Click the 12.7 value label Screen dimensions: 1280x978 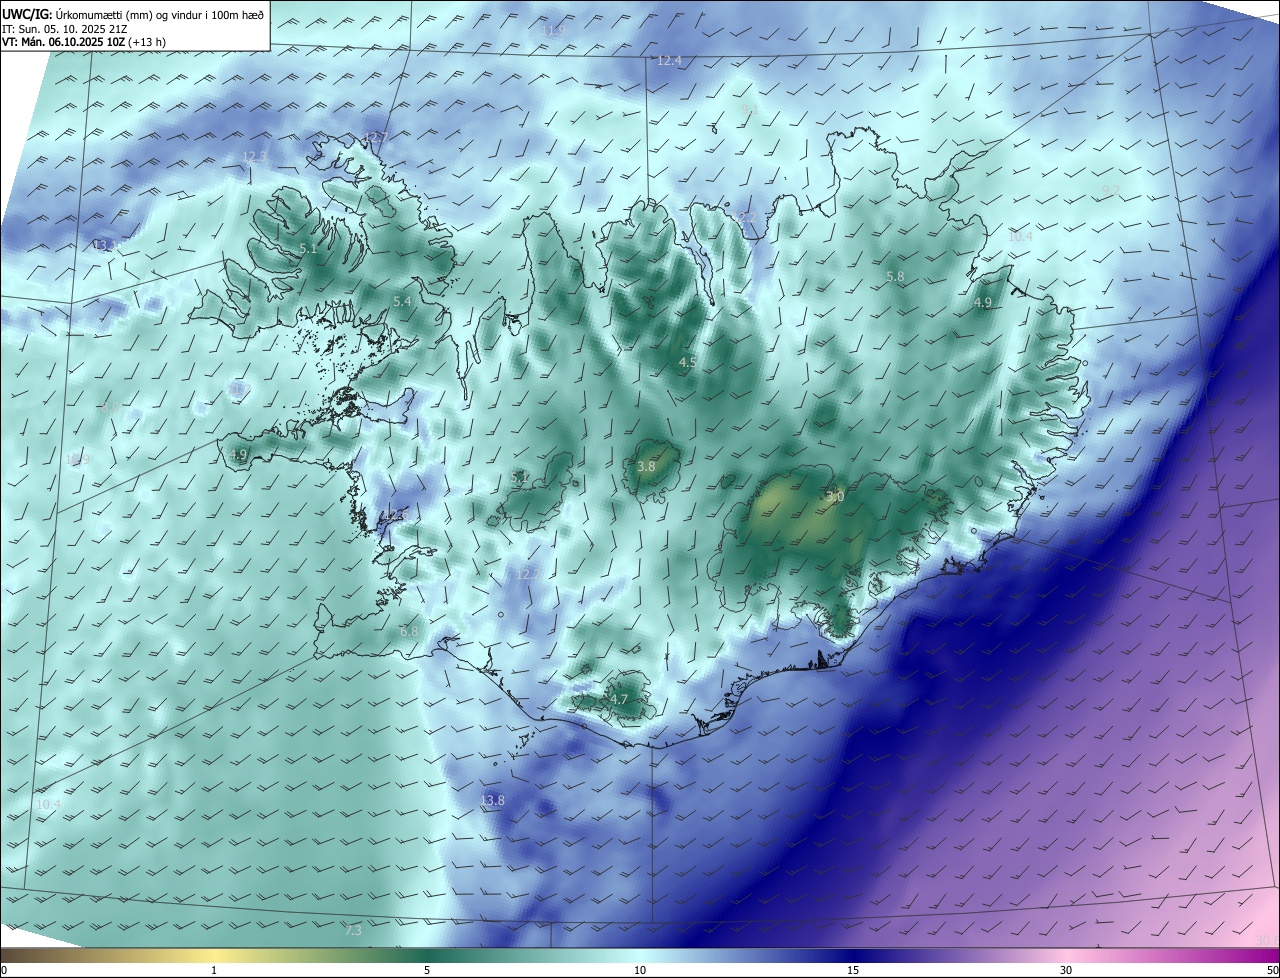tap(376, 137)
